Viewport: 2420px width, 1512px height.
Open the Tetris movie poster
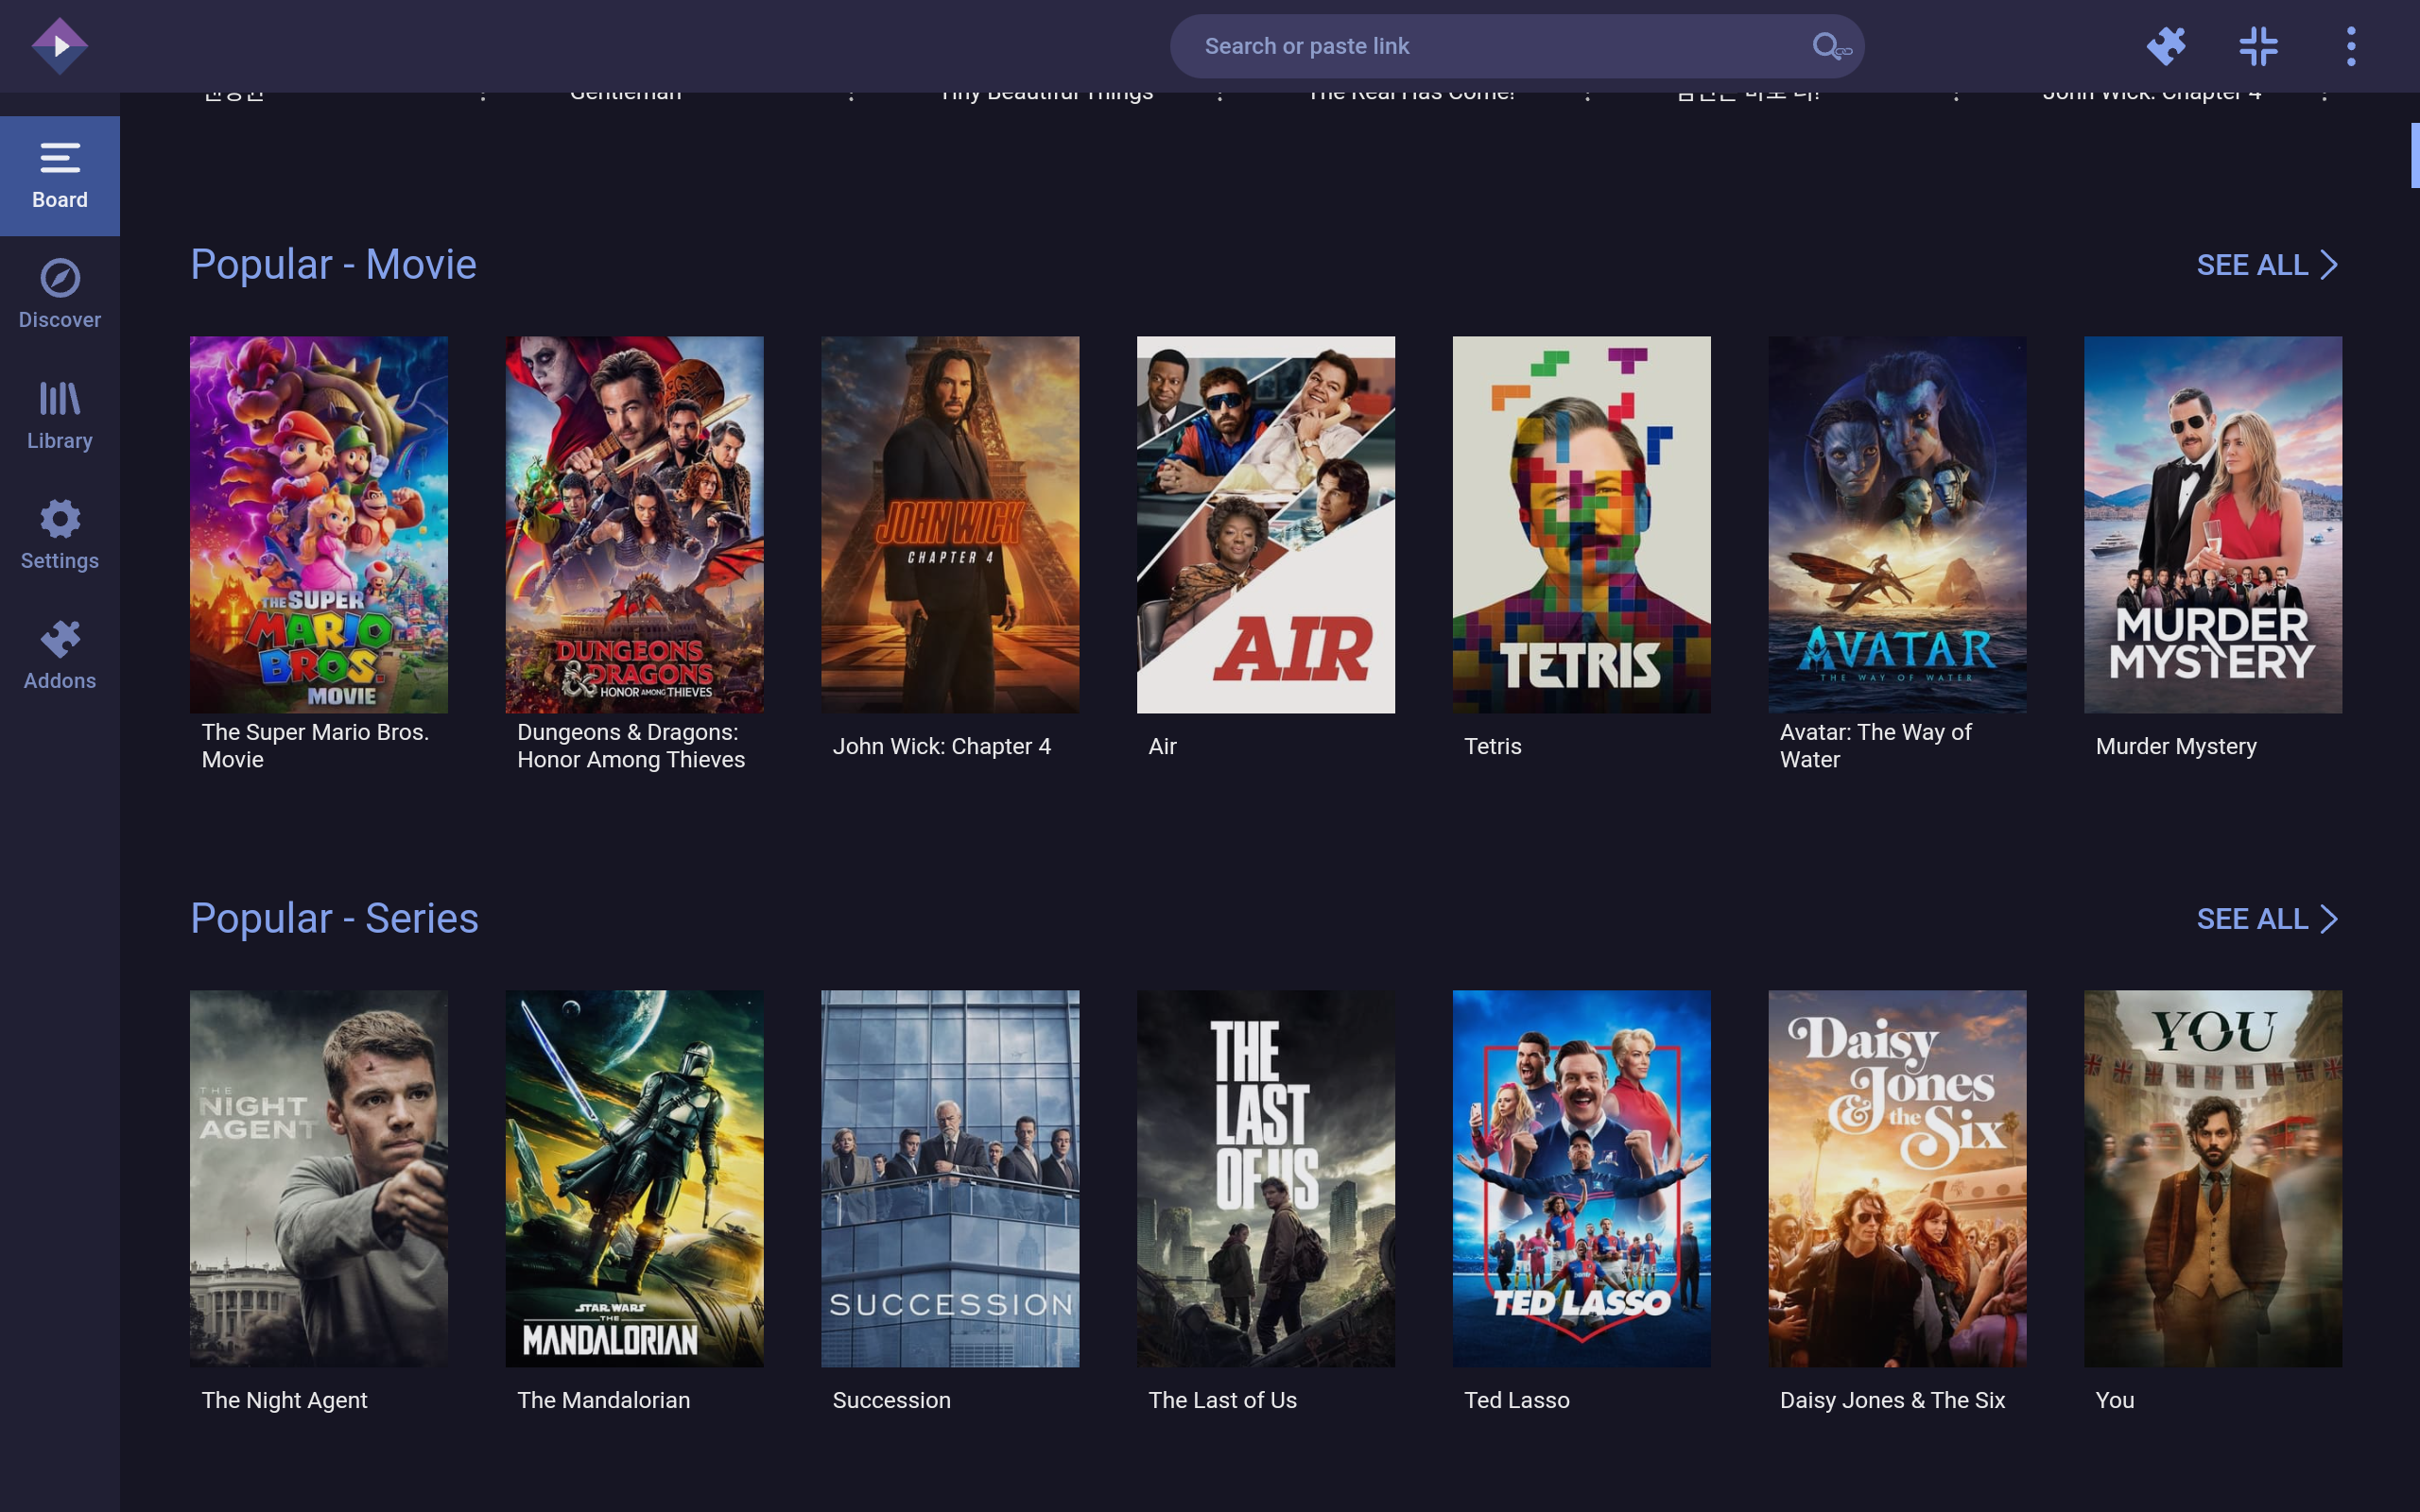[1581, 524]
